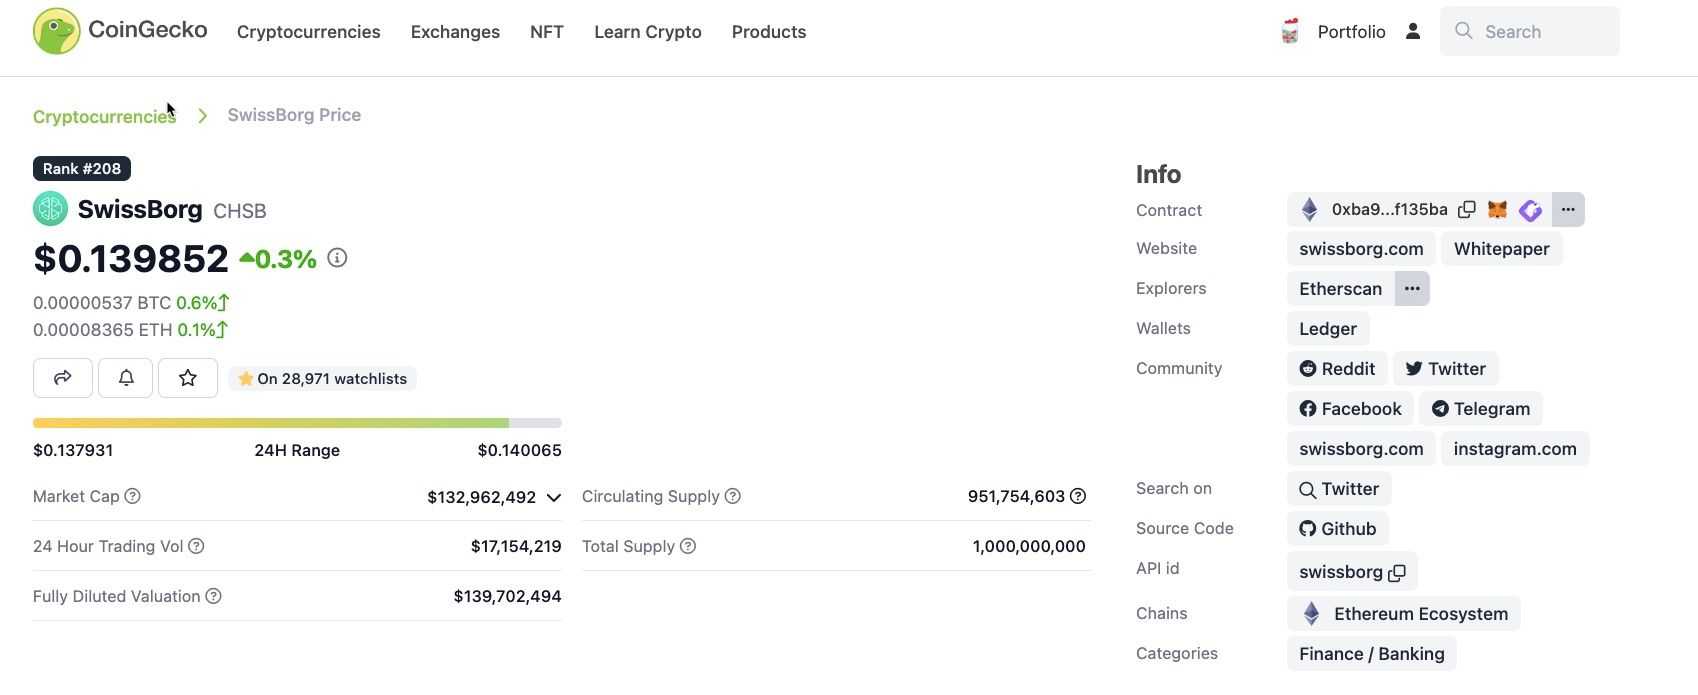Click the SwissBorg Price breadcrumb text

(x=294, y=115)
